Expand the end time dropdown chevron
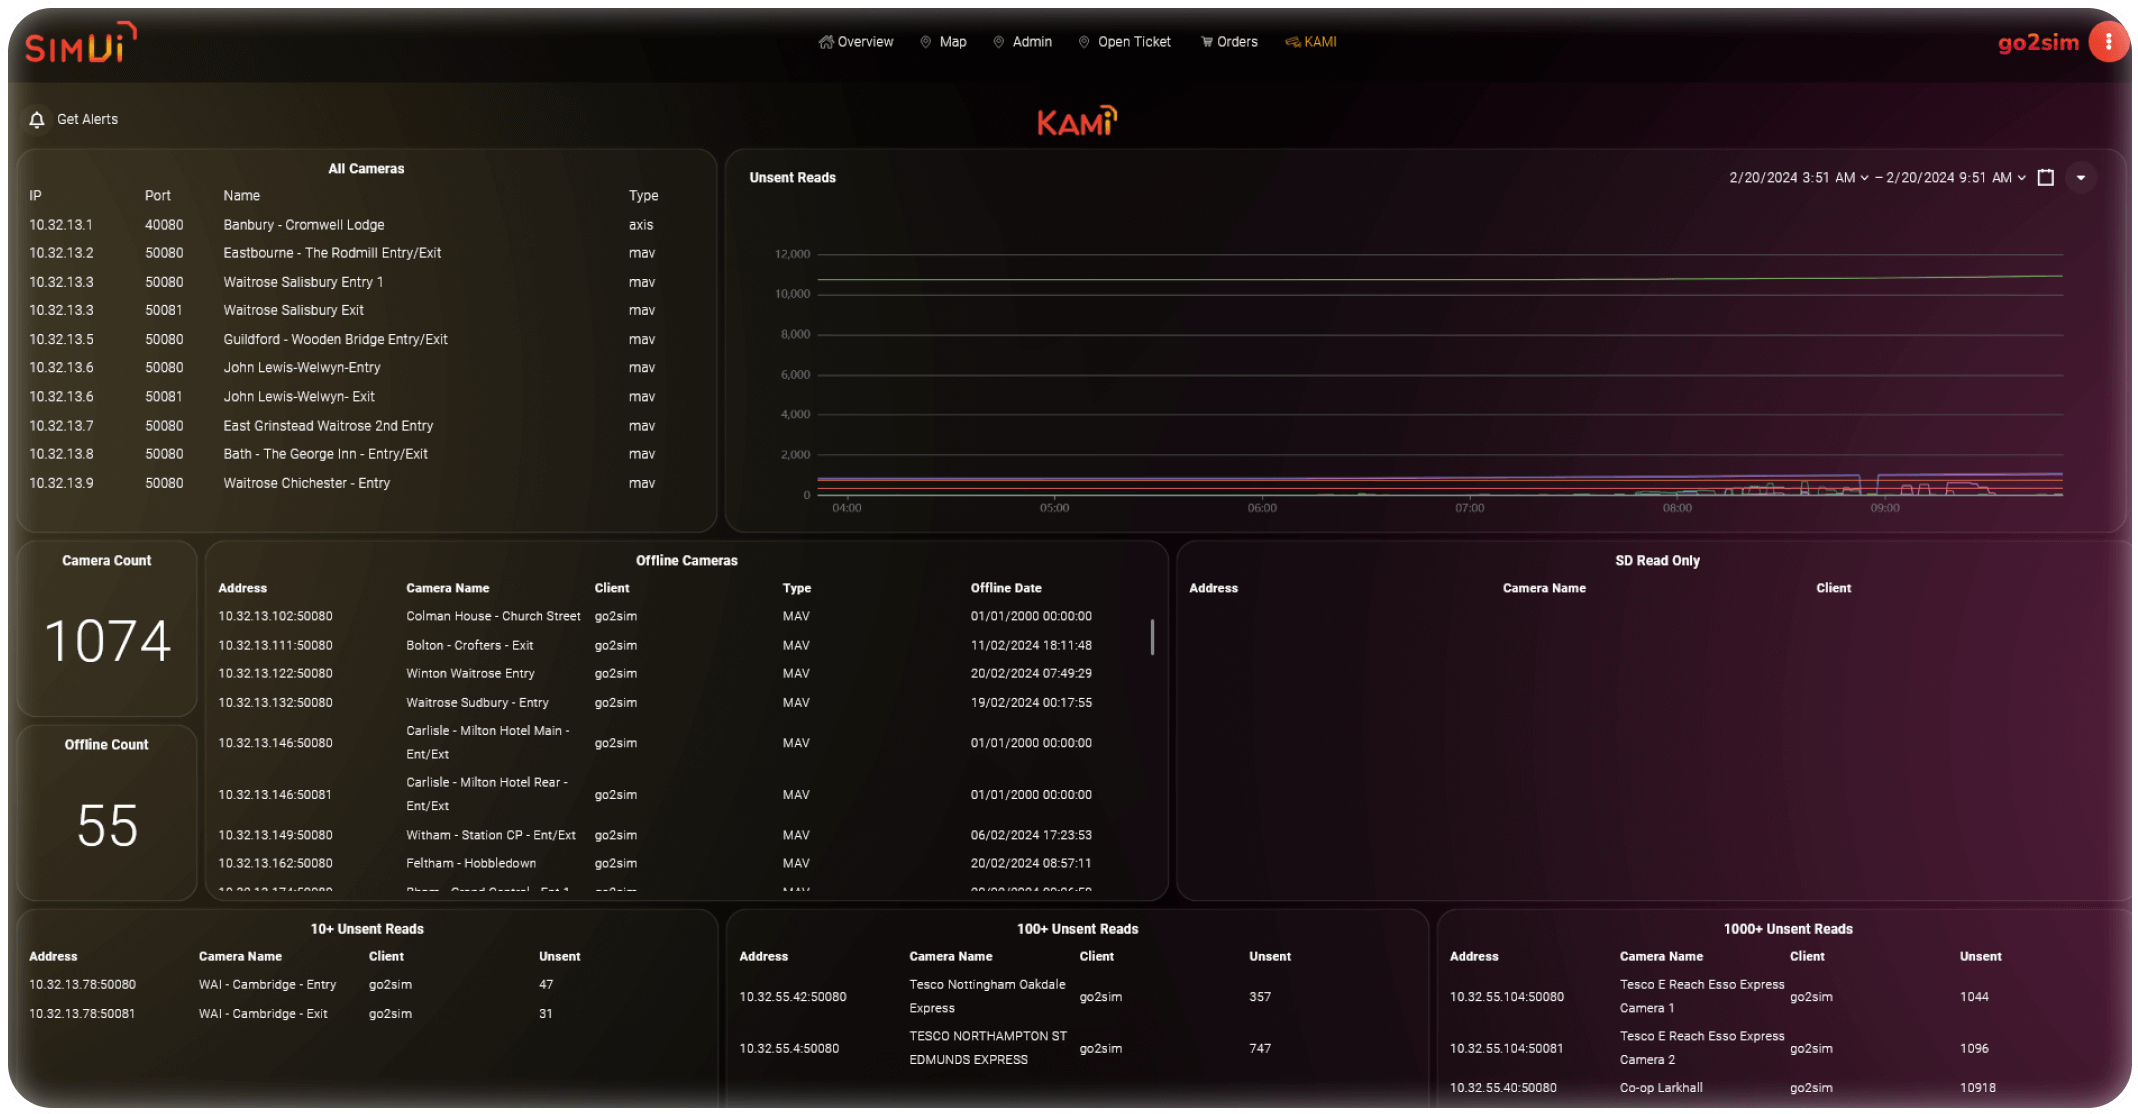The height and width of the screenshot is (1114, 2138). (2021, 178)
